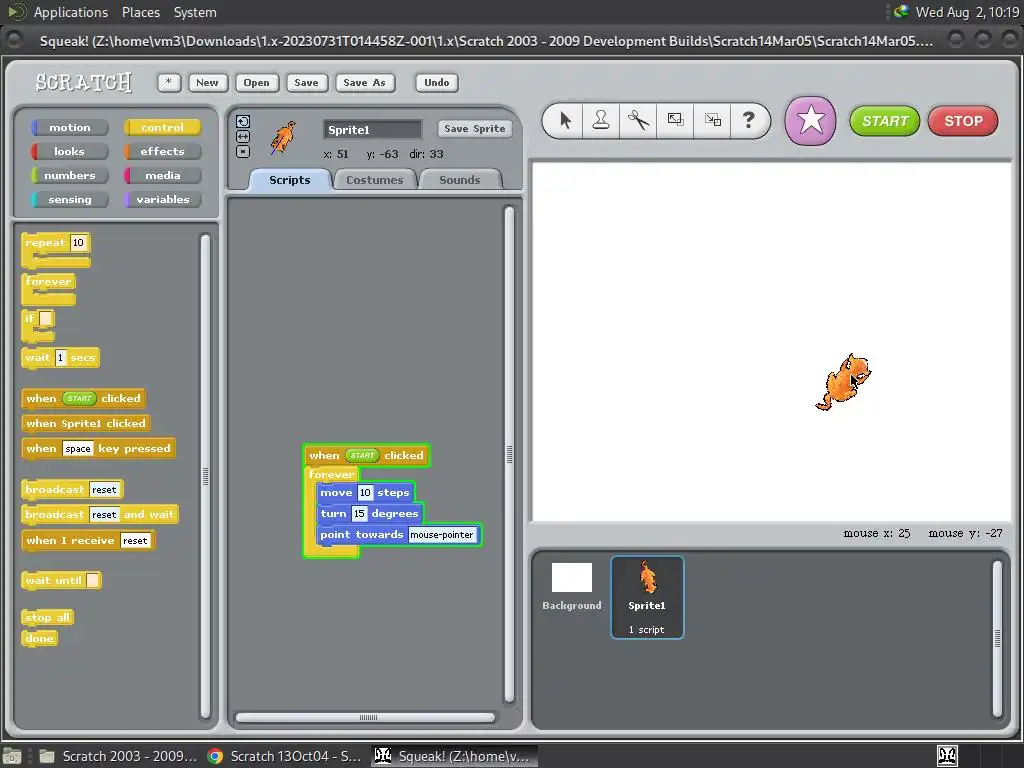Select the looks block category
Screen dimensions: 1024x768
(69, 152)
